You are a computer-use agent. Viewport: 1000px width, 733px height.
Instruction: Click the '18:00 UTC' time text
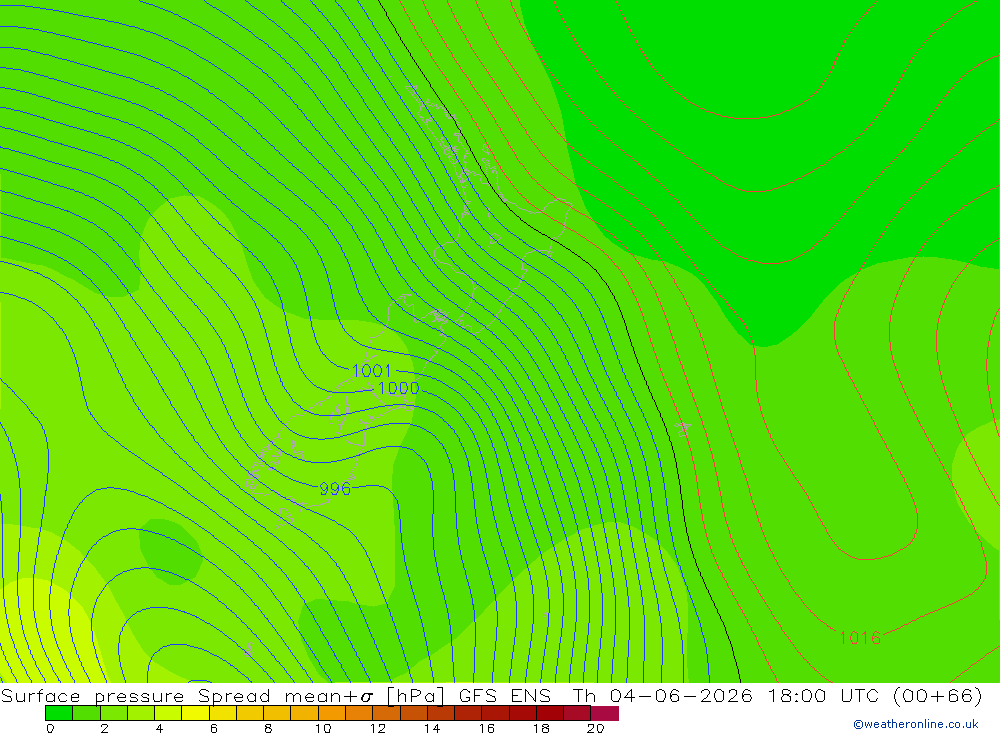[x=824, y=695]
